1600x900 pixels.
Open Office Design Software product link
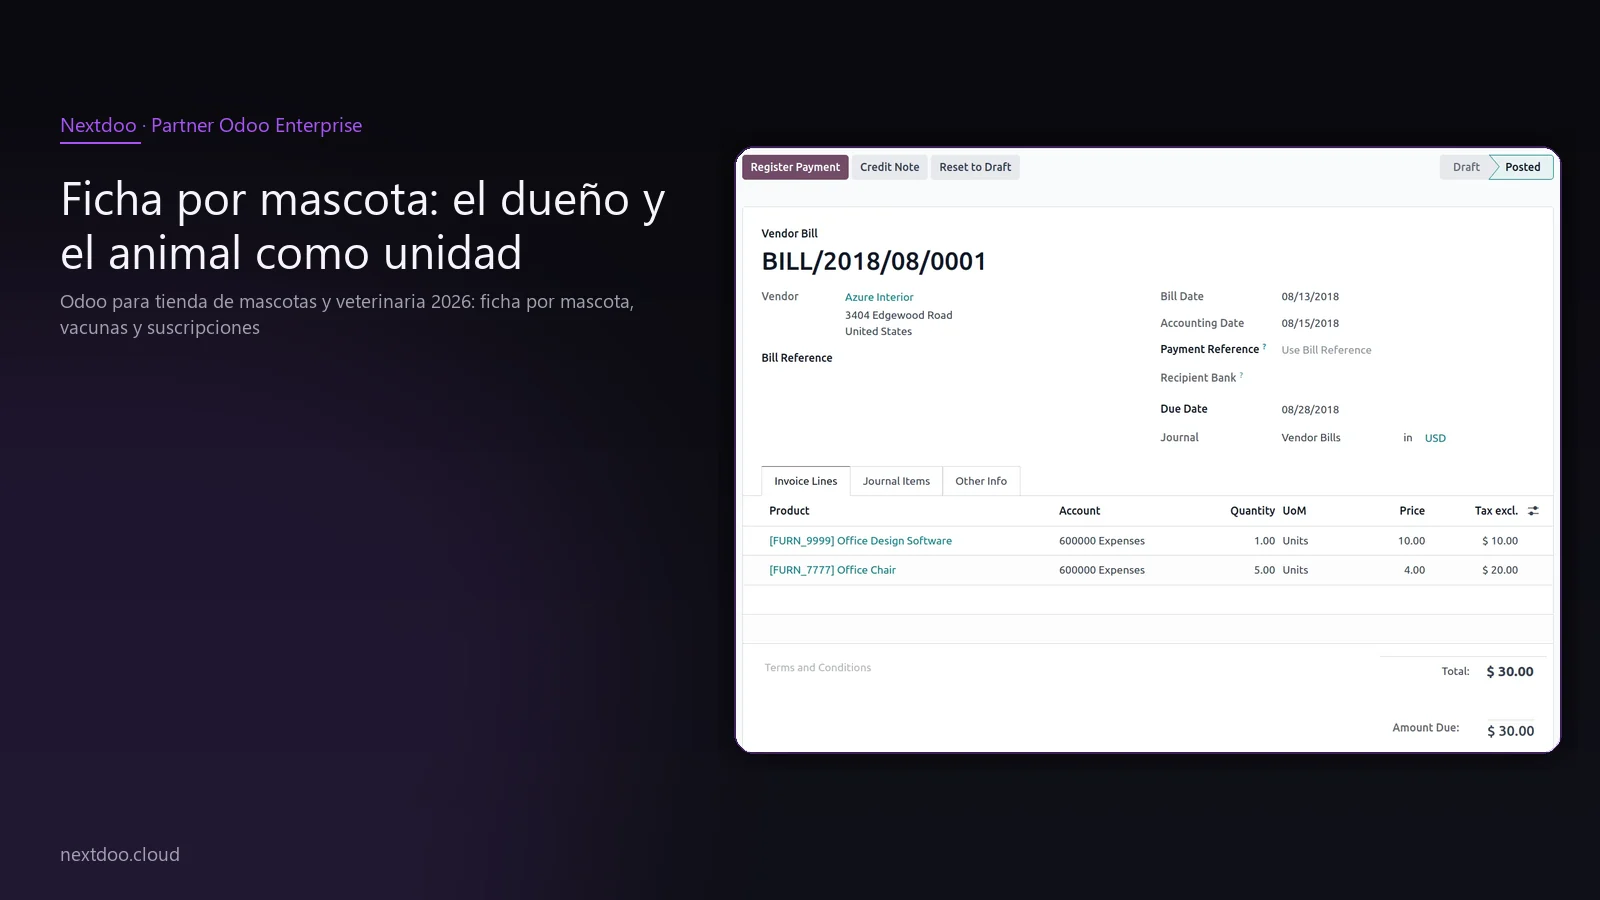coord(860,541)
